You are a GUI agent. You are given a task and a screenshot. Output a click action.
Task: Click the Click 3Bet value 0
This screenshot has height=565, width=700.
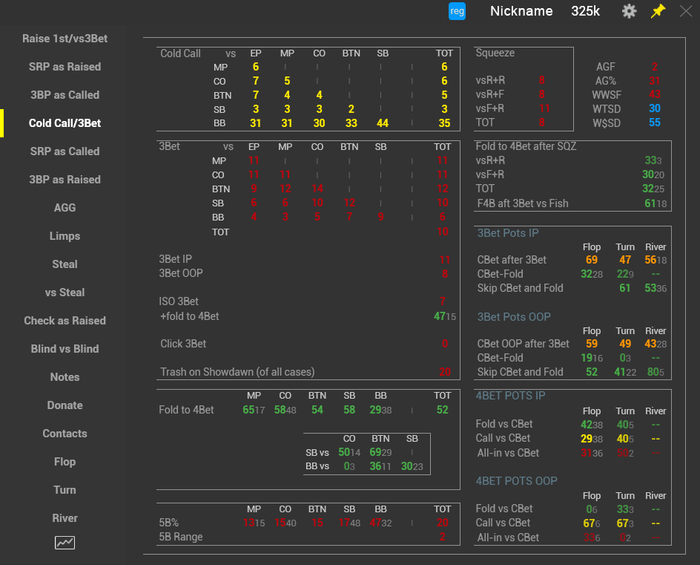(445, 344)
